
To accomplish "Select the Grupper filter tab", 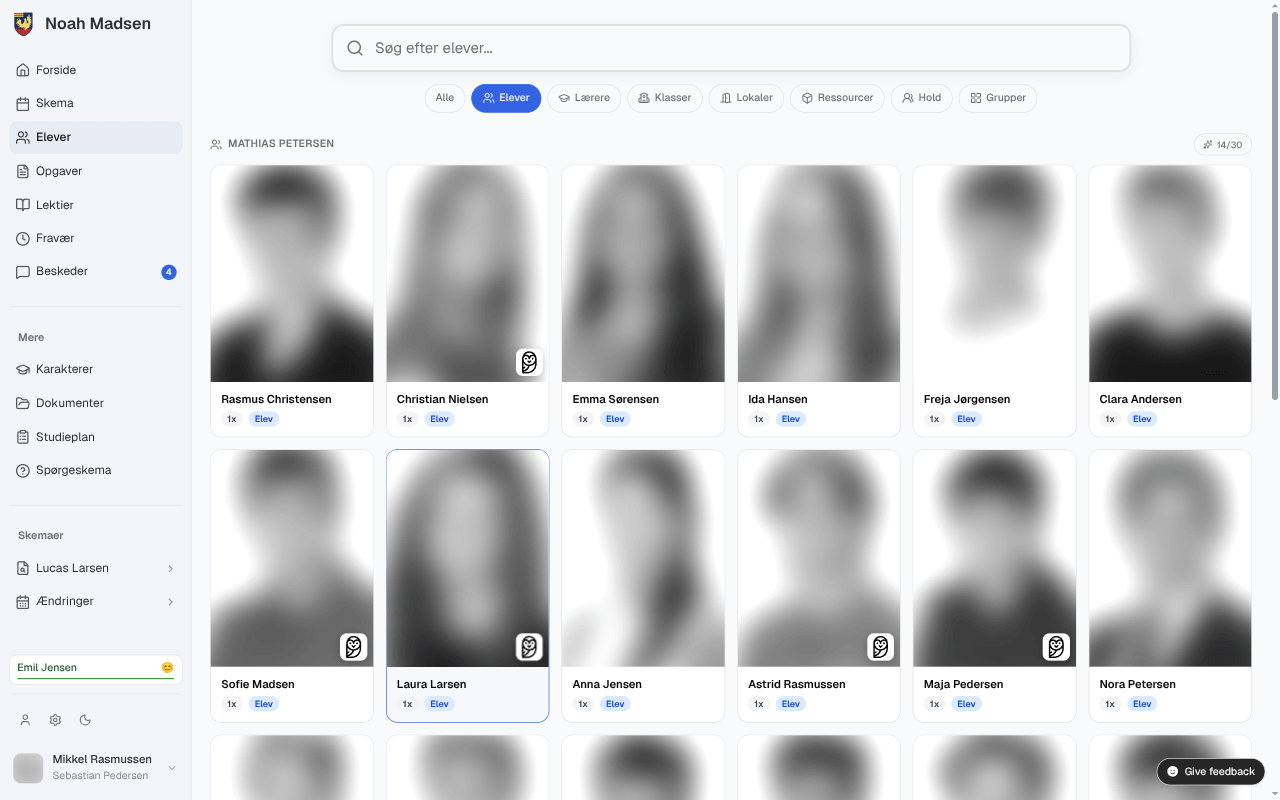I will 998,98.
